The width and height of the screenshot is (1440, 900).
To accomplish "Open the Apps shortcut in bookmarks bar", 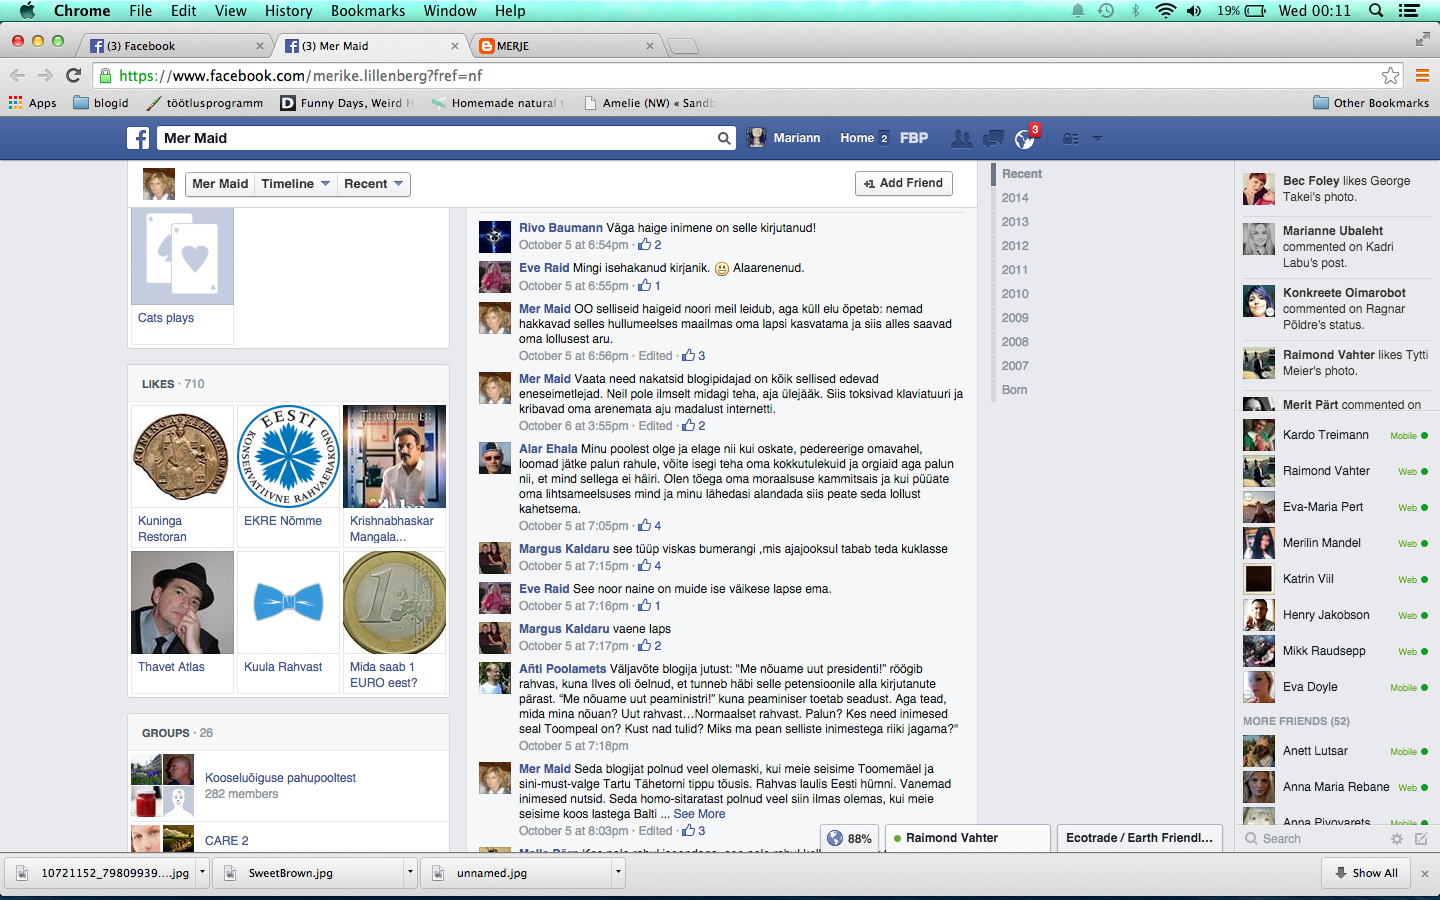I will pyautogui.click(x=33, y=103).
